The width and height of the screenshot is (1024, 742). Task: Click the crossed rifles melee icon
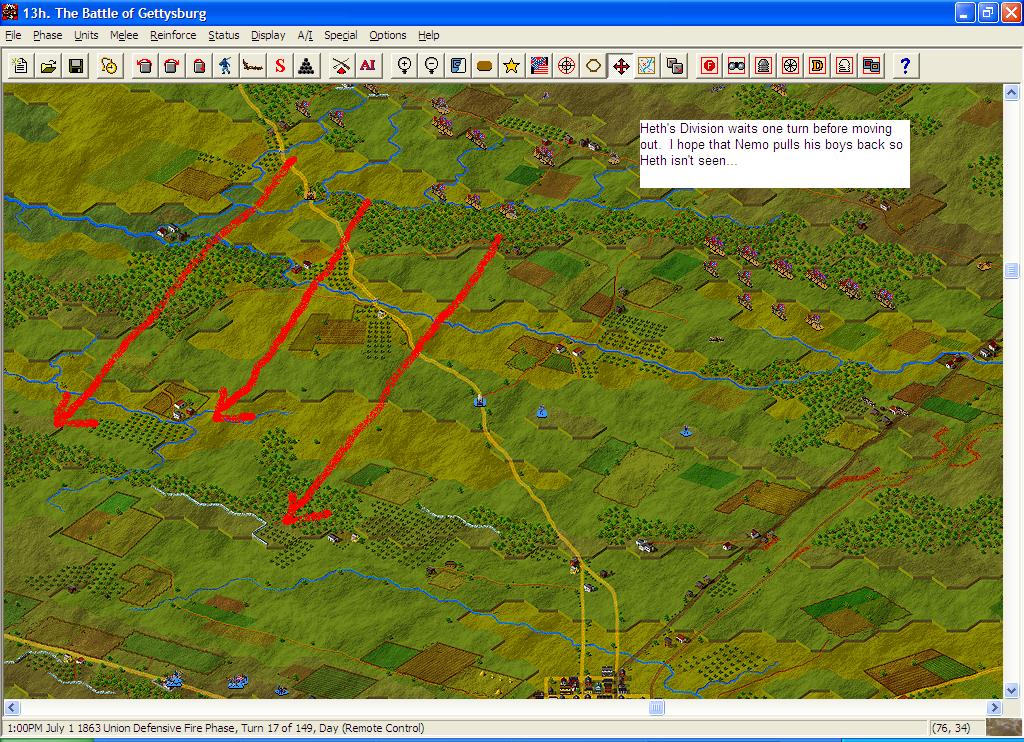click(x=340, y=65)
